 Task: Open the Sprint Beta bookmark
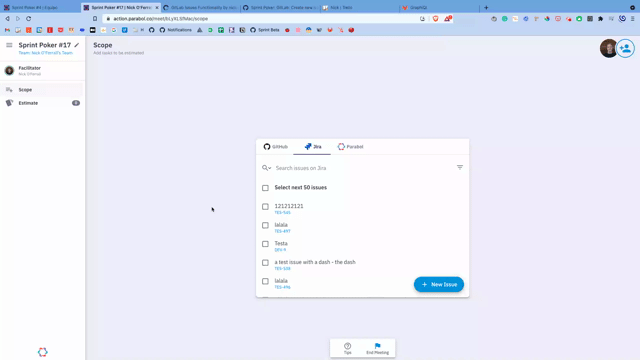pyautogui.click(x=265, y=30)
